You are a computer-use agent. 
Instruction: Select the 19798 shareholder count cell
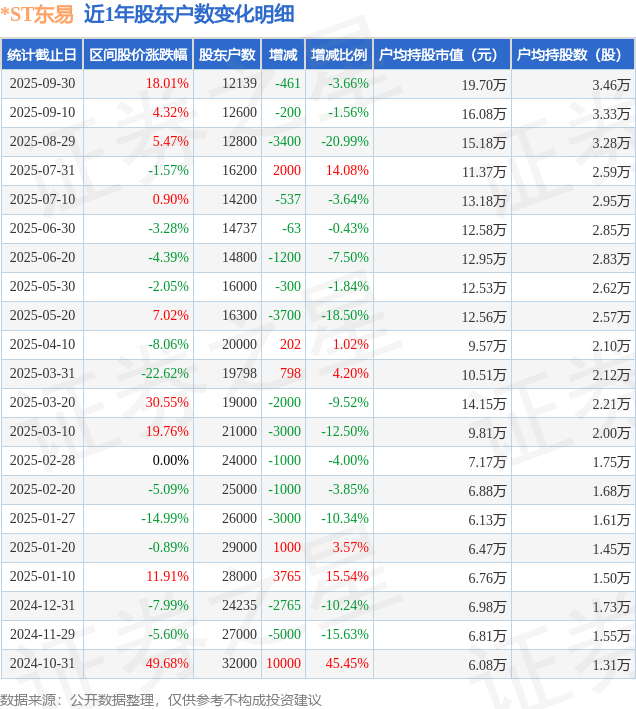(239, 374)
